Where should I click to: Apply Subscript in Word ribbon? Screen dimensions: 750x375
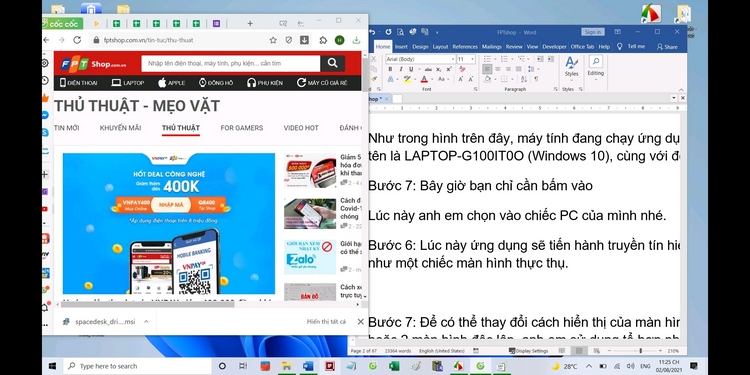(439, 69)
